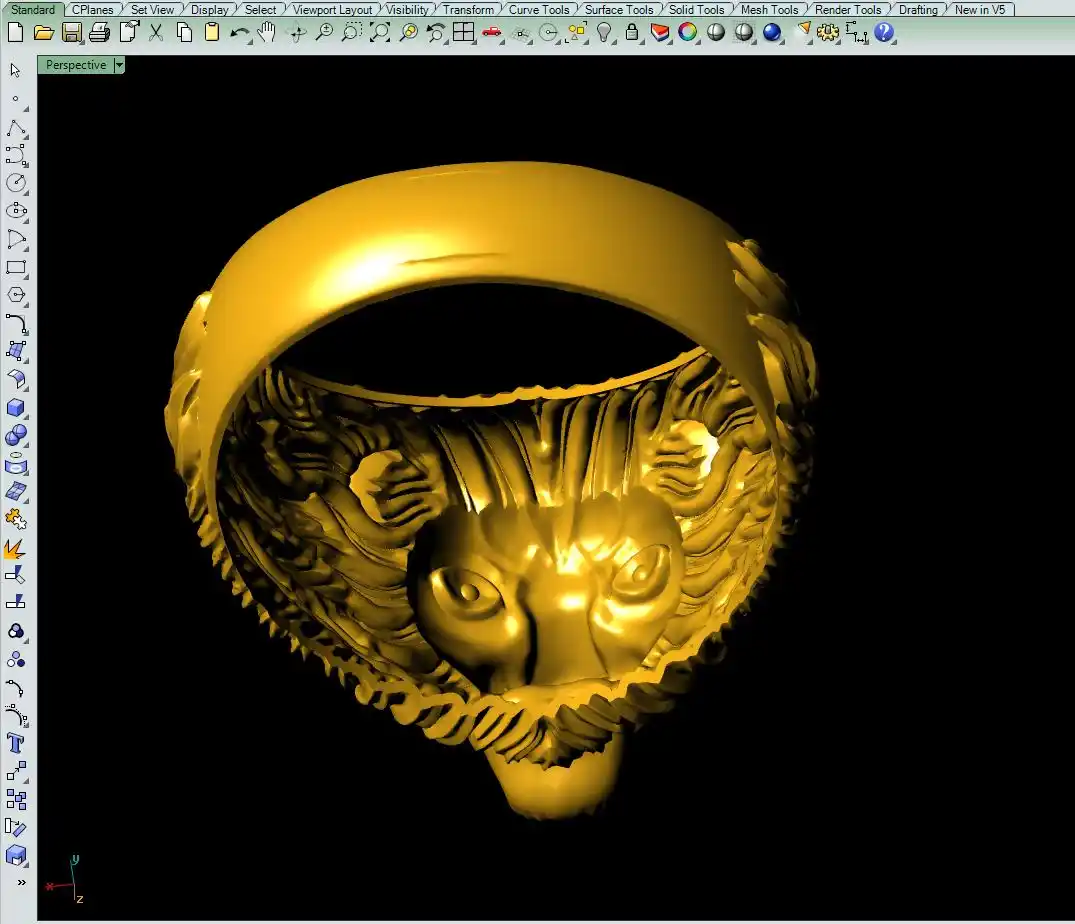Click the Perspective viewport title label
Screen dimensions: 1075x924
pyautogui.click(x=76, y=65)
